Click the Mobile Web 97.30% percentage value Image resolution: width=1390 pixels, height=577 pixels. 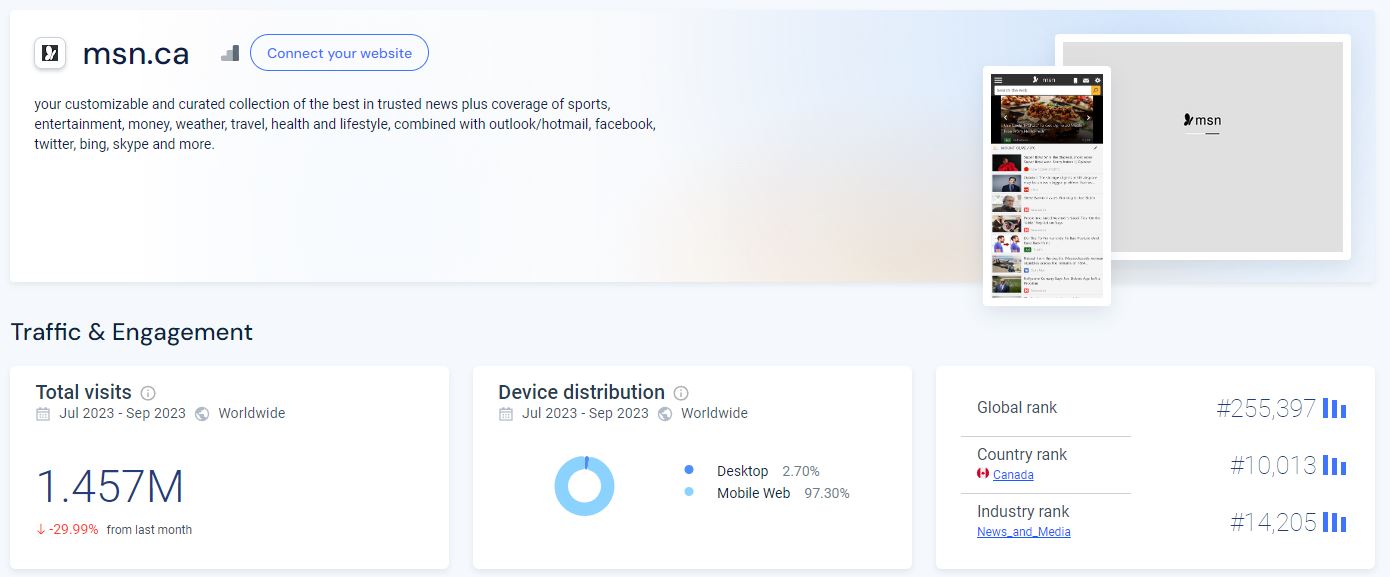[827, 493]
